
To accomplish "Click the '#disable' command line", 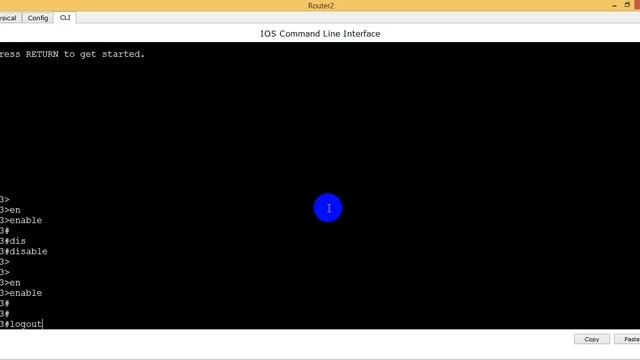I will click(24, 251).
